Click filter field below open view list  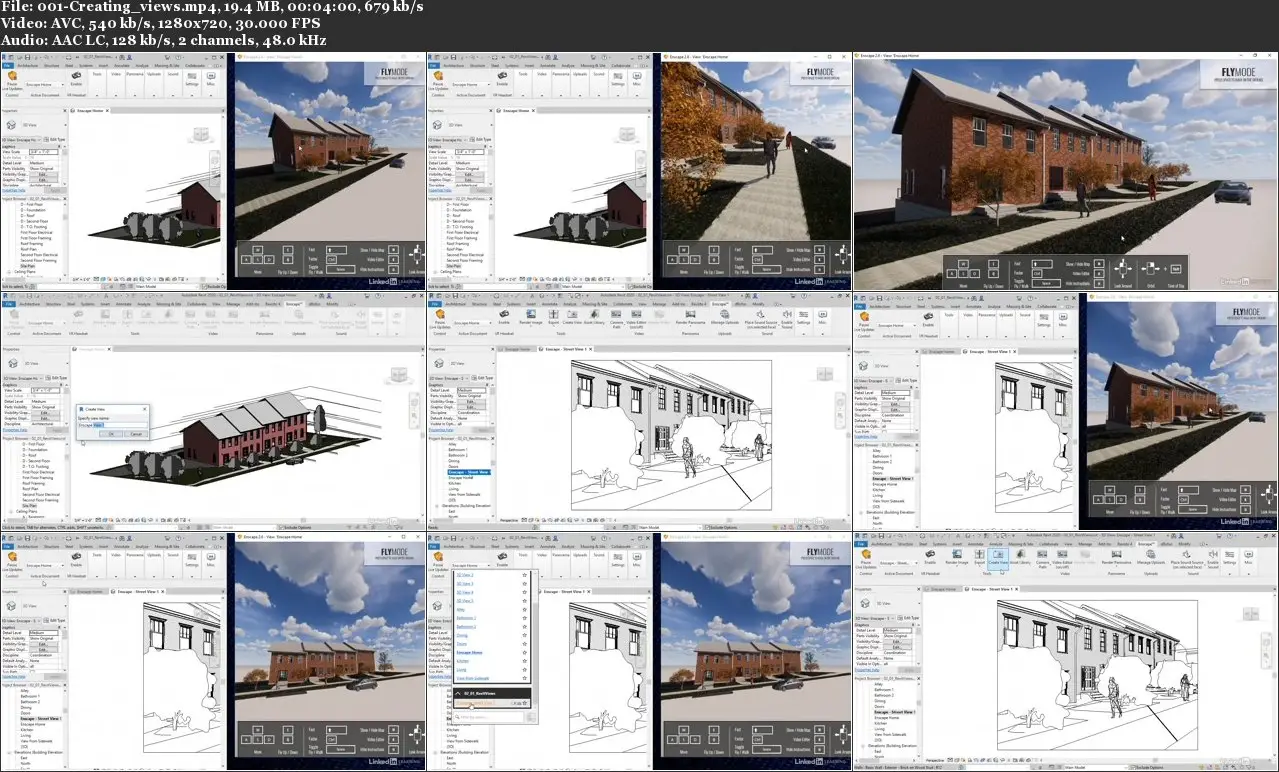tap(488, 717)
